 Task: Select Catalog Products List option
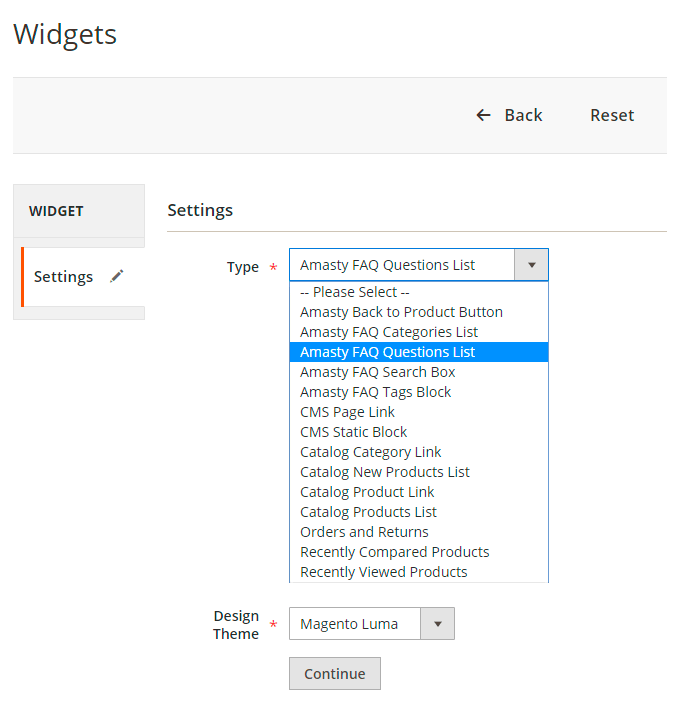(419, 512)
